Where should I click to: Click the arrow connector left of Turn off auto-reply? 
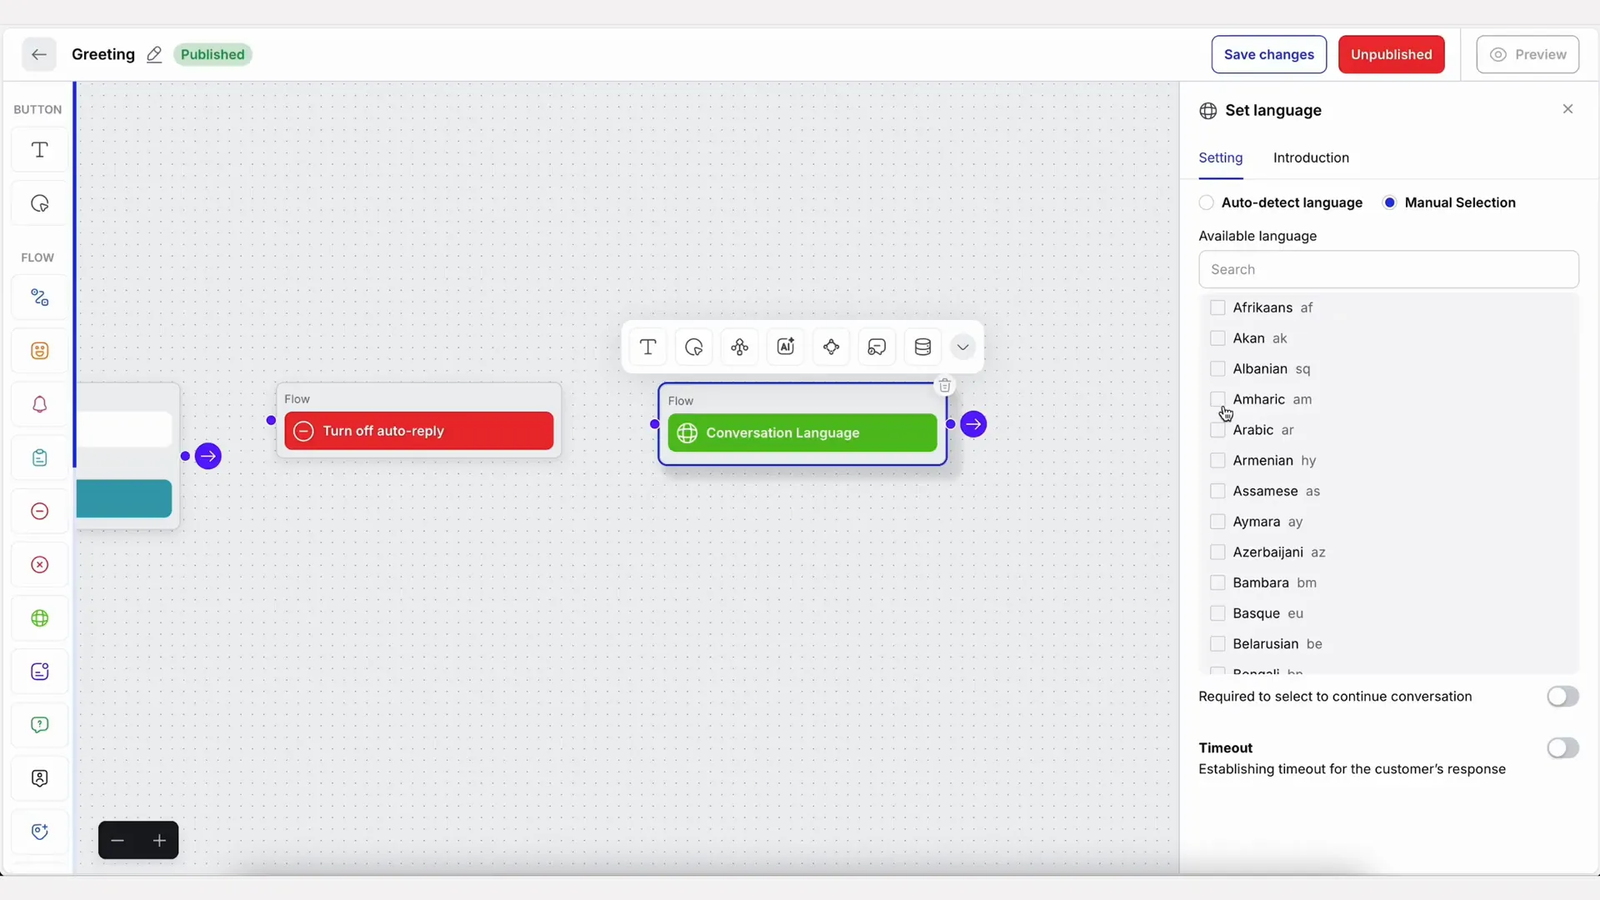[208, 456]
